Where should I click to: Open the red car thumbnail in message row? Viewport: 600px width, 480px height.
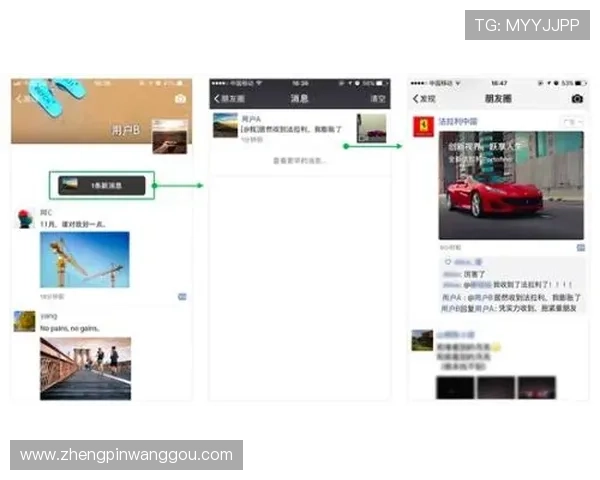pos(371,128)
